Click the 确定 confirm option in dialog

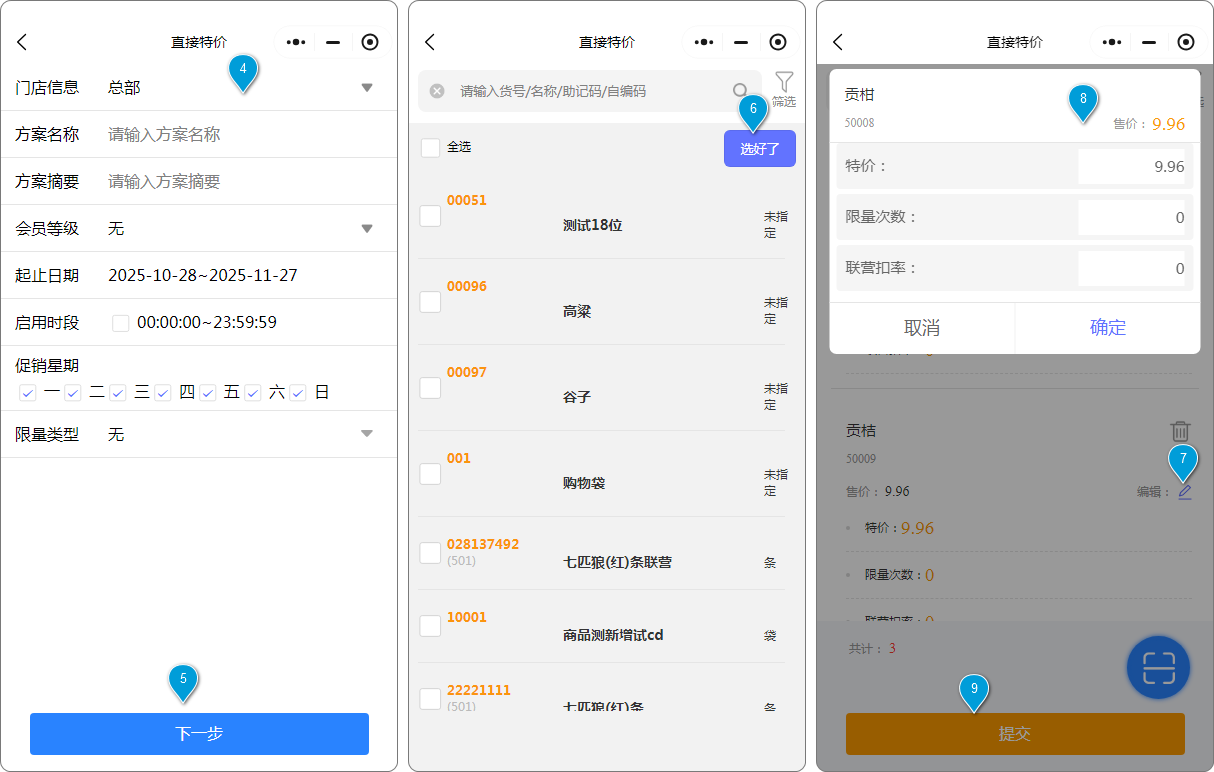[1107, 328]
